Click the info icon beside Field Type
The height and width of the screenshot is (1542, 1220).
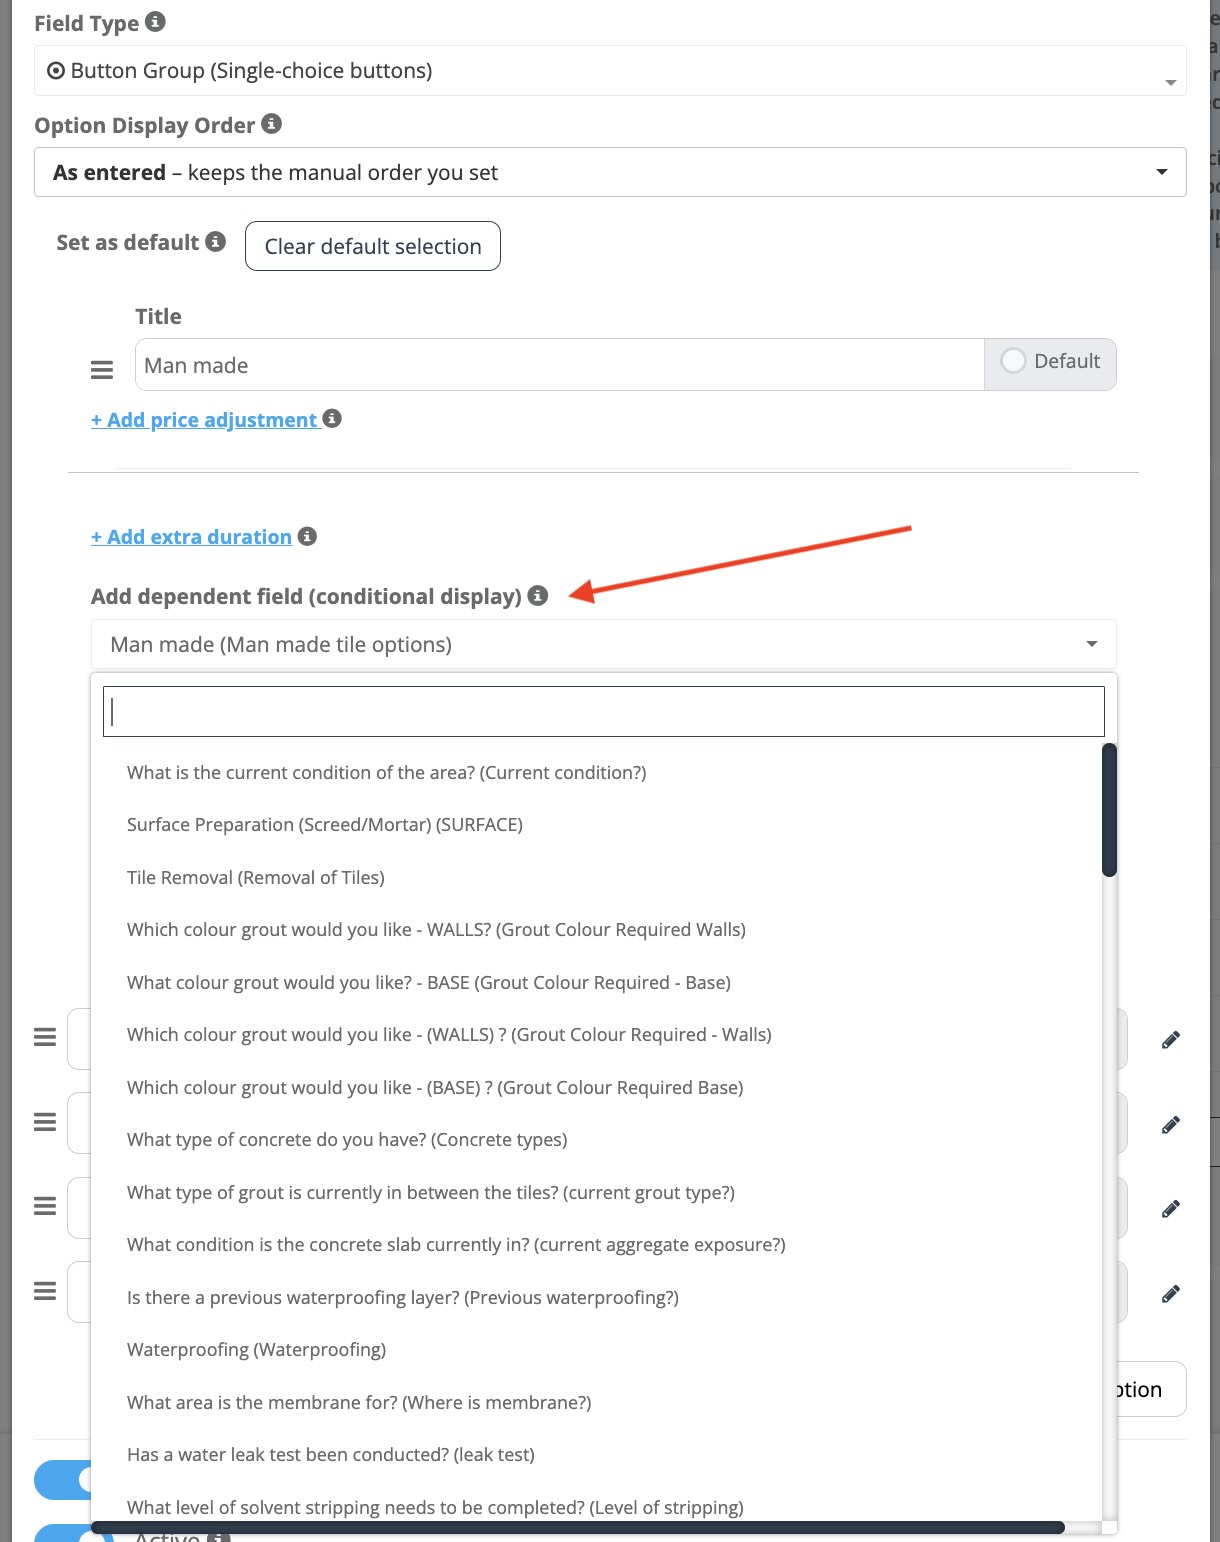click(x=156, y=22)
